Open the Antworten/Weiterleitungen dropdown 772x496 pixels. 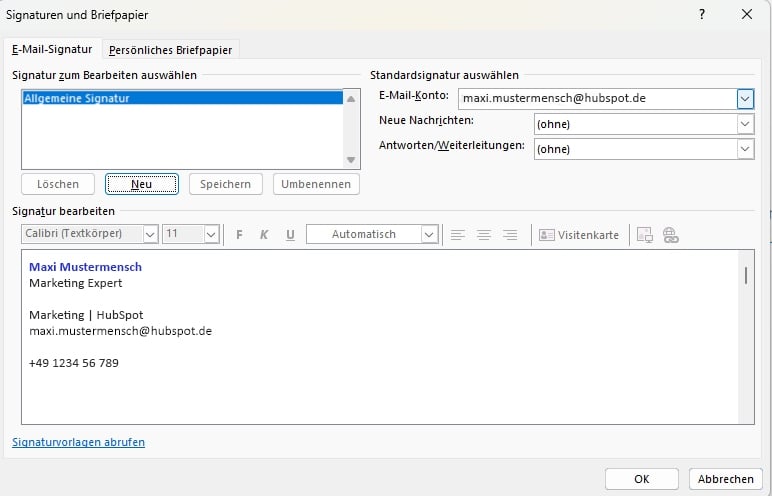[x=745, y=149]
